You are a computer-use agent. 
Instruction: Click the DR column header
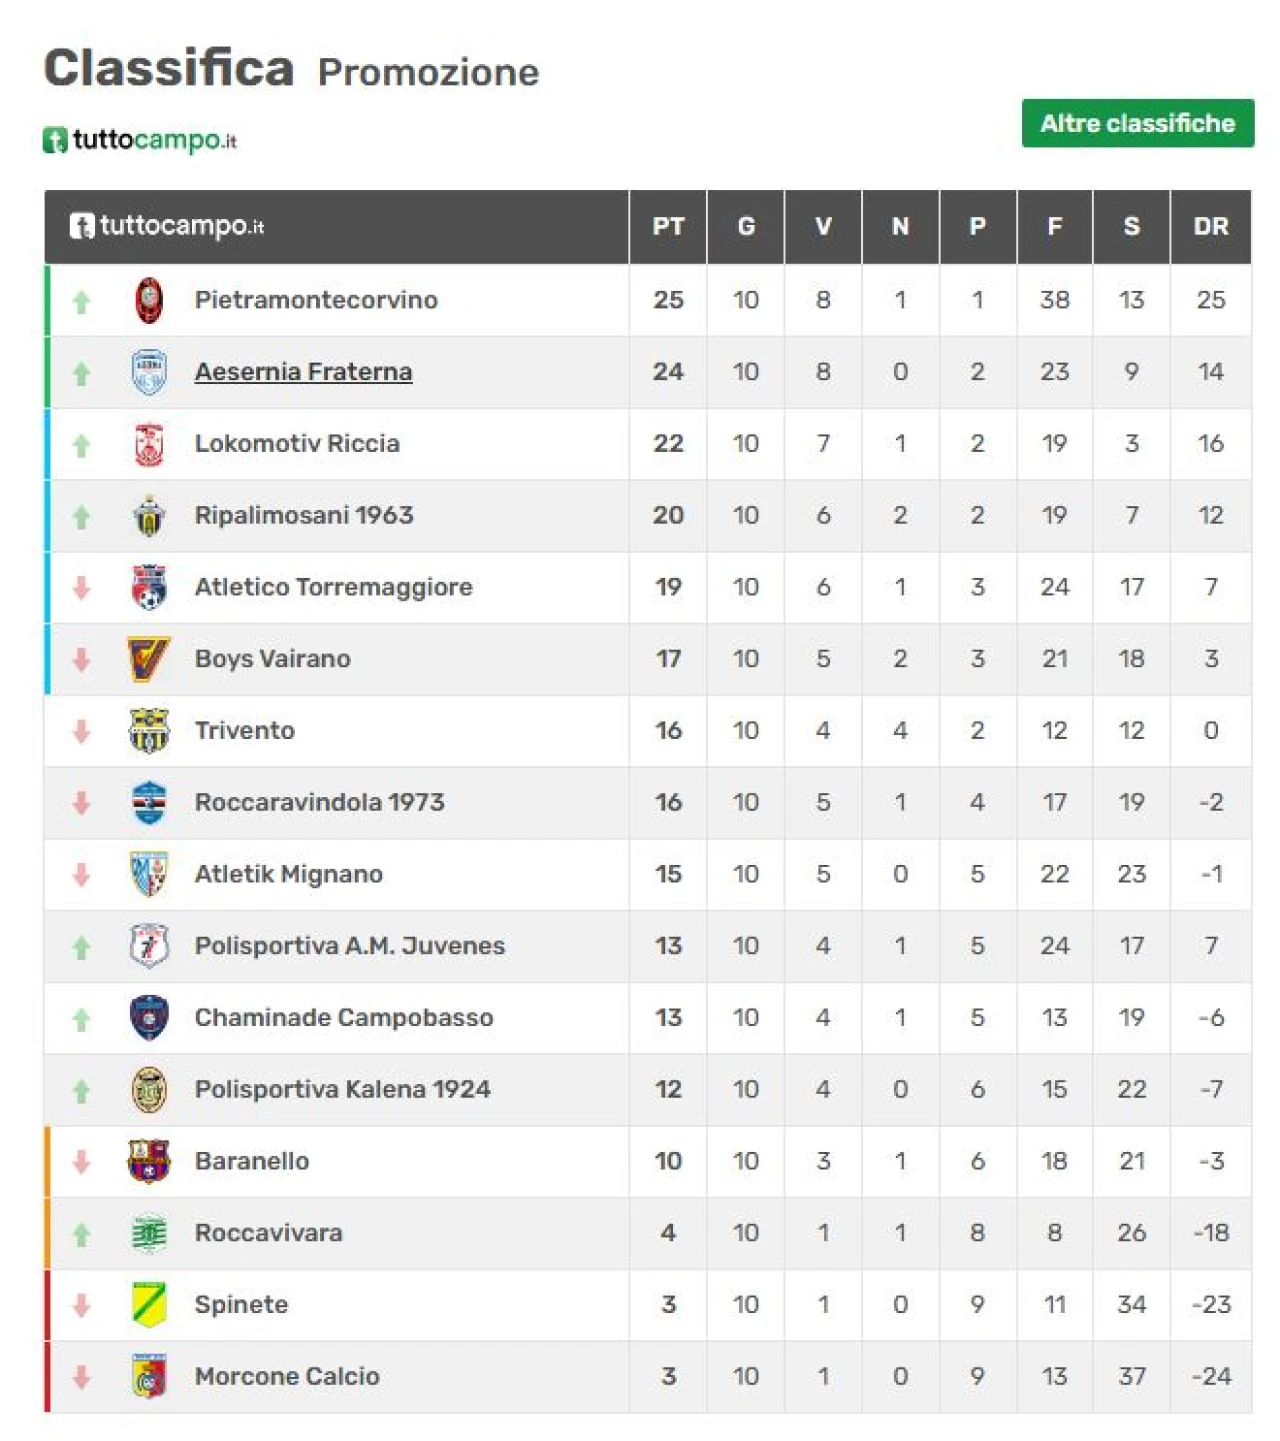(1210, 227)
